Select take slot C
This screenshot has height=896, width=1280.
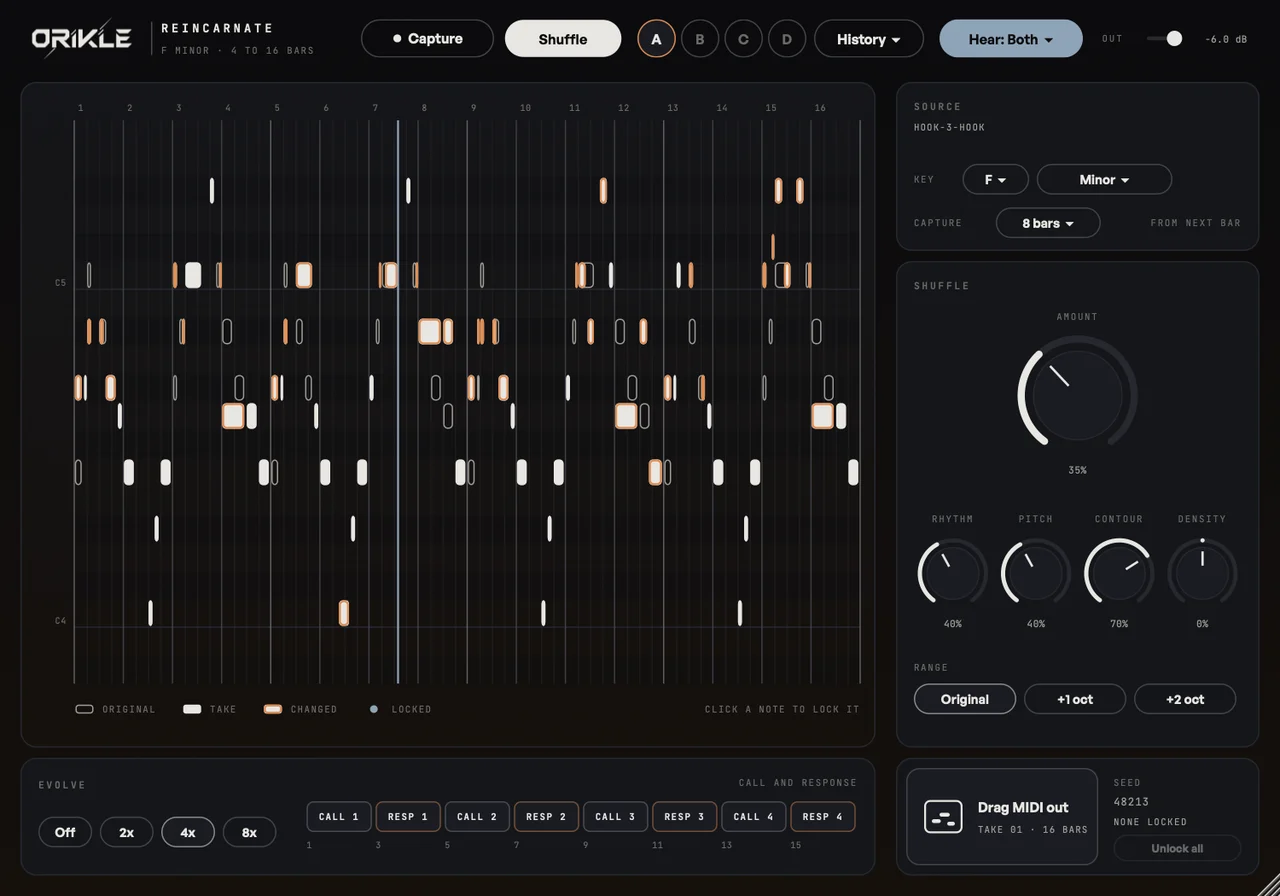[743, 39]
